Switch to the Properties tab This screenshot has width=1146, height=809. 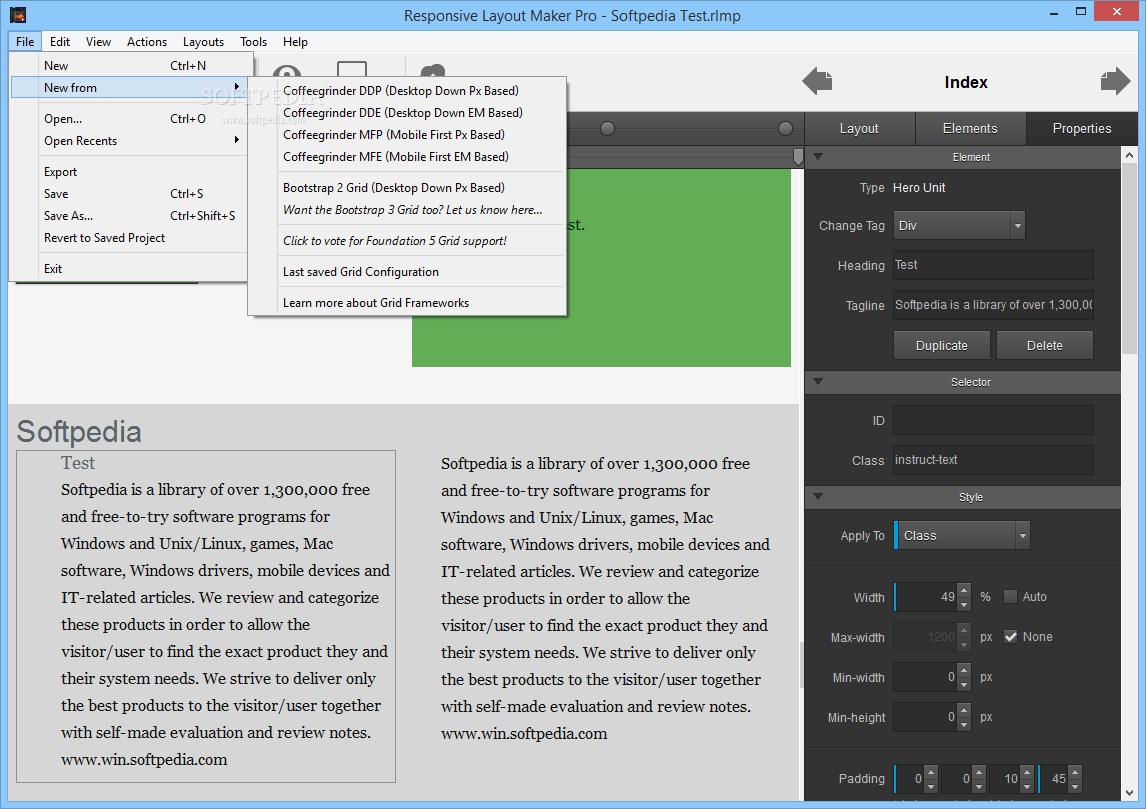pyautogui.click(x=1082, y=129)
